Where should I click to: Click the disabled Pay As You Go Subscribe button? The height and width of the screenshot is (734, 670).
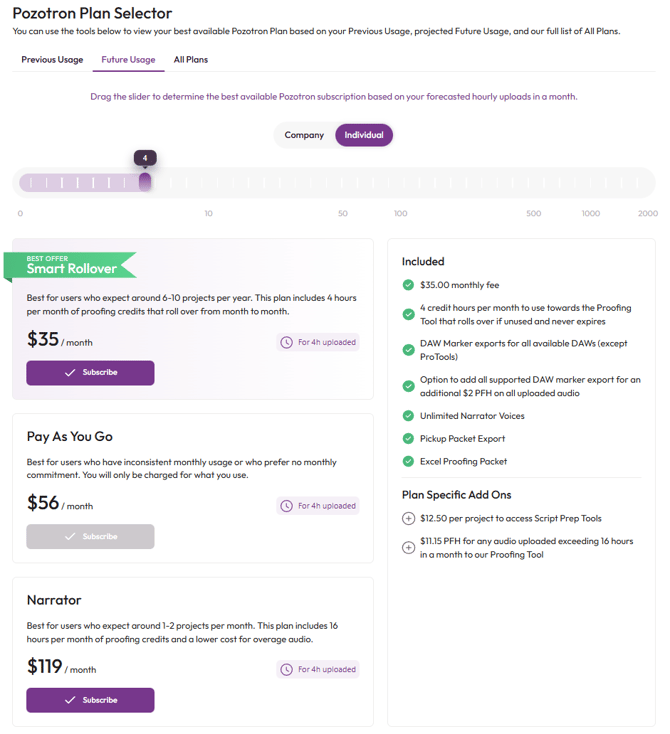coord(90,537)
